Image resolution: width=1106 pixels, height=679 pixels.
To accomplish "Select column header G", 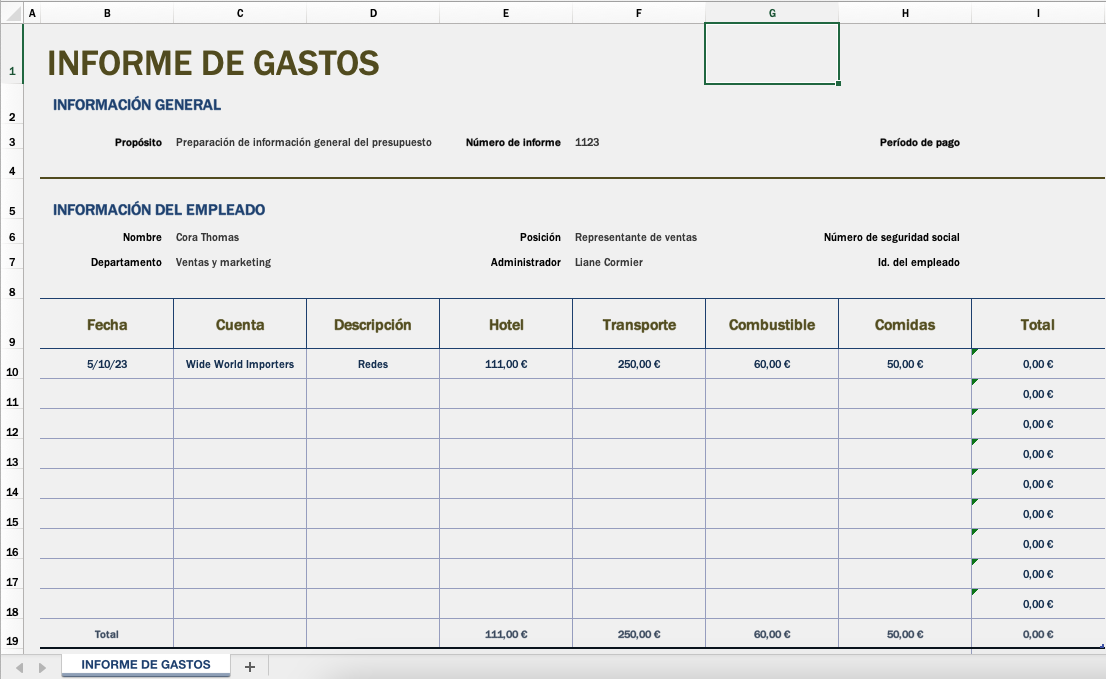I will [x=771, y=12].
